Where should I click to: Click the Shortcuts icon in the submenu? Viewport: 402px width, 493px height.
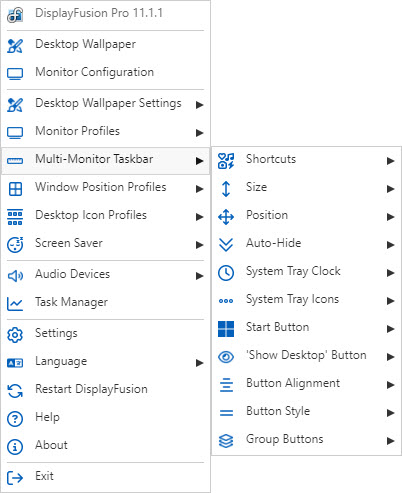226,161
